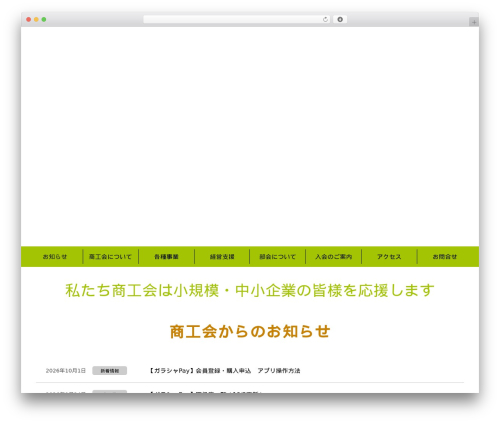
Task: Focus the browser address bar
Action: pos(237,20)
